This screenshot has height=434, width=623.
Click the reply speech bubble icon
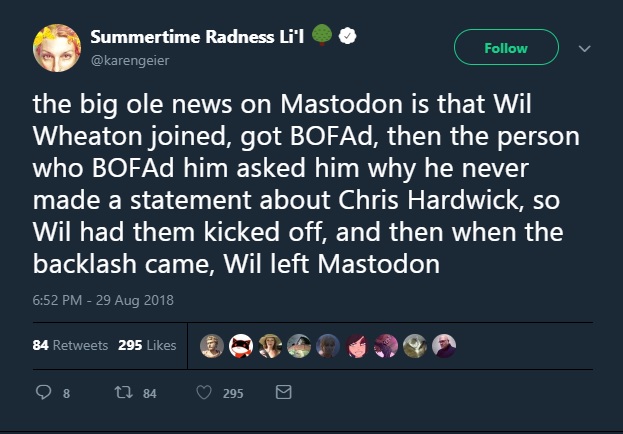coord(43,393)
